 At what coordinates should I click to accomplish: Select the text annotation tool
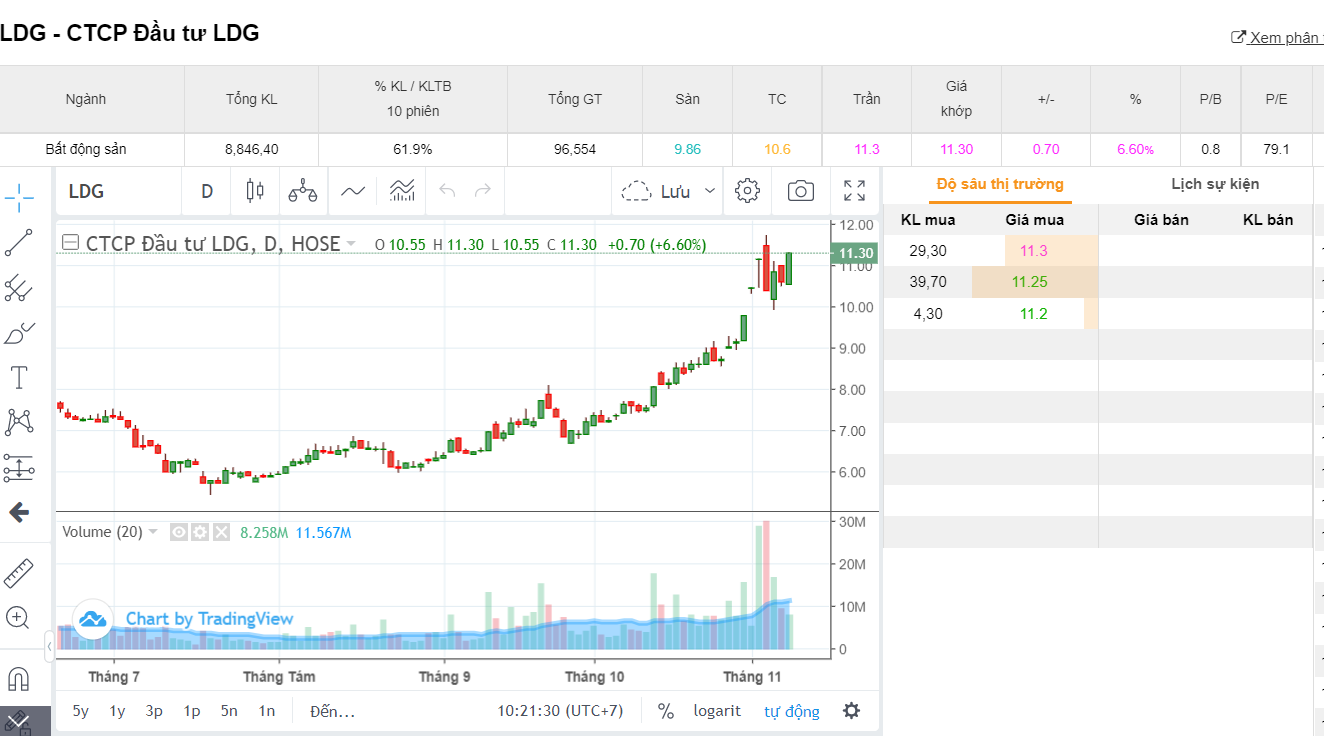tap(18, 378)
